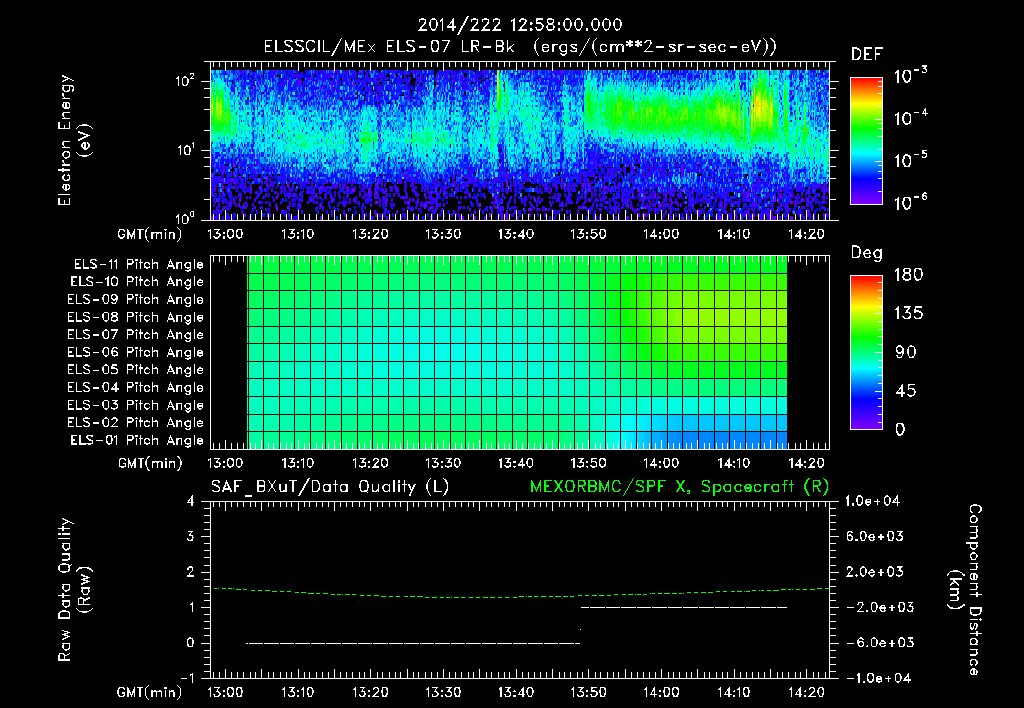Screen dimensions: 1024x708
Task: Click the 1.0e+04 right axis tick label
Action: (x=872, y=501)
